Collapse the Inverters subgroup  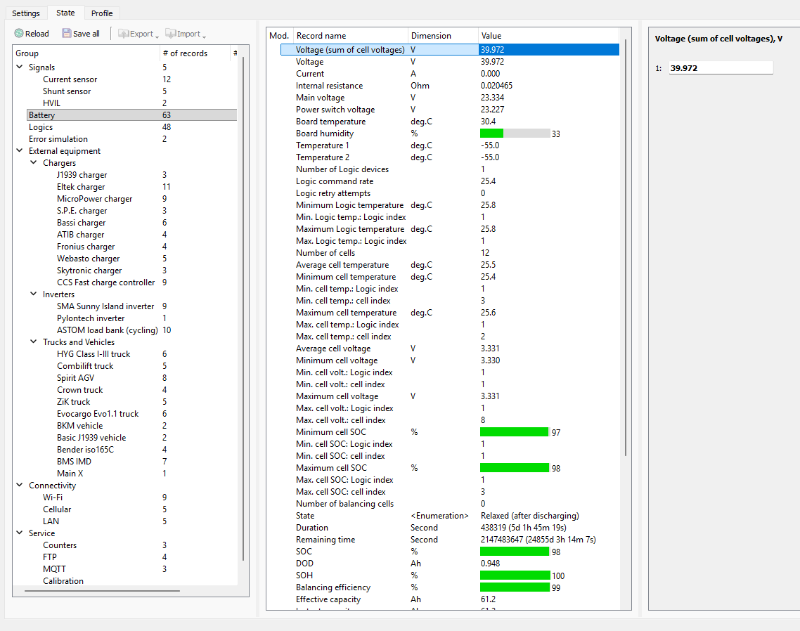pyautogui.click(x=34, y=294)
